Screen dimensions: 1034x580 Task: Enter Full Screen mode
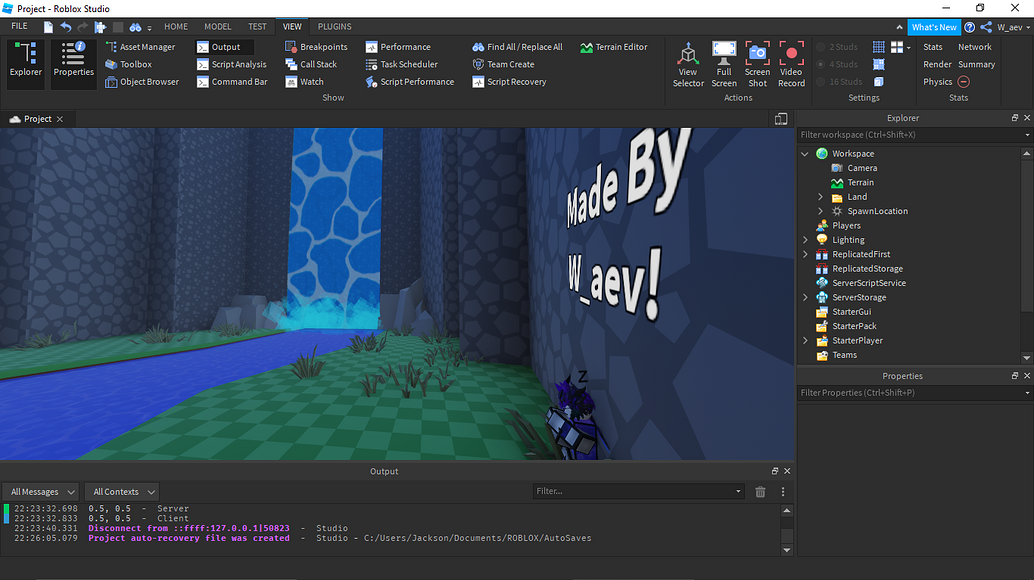pyautogui.click(x=724, y=63)
